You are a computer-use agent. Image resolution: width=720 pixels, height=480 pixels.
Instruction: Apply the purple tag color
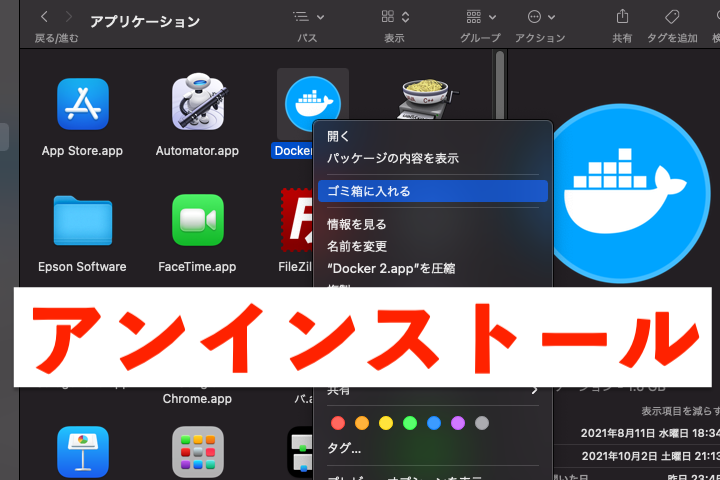(x=458, y=423)
